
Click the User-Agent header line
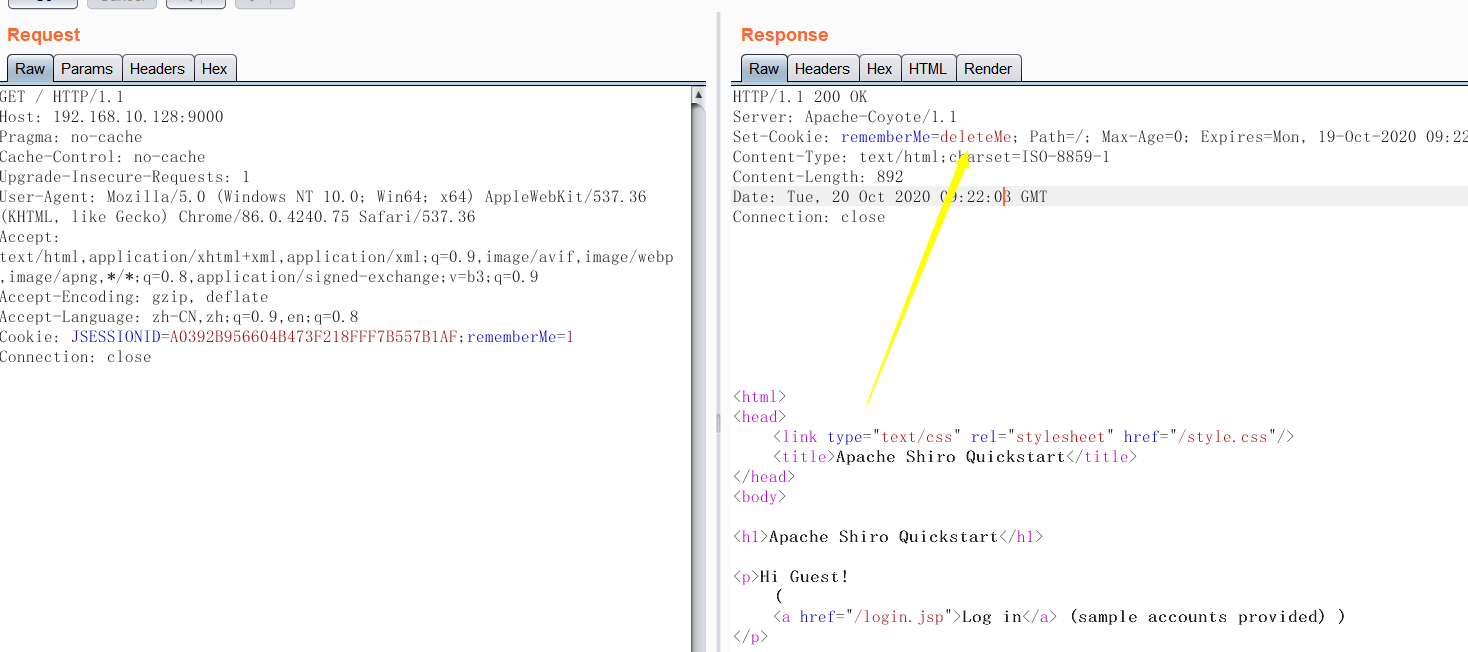pos(323,207)
